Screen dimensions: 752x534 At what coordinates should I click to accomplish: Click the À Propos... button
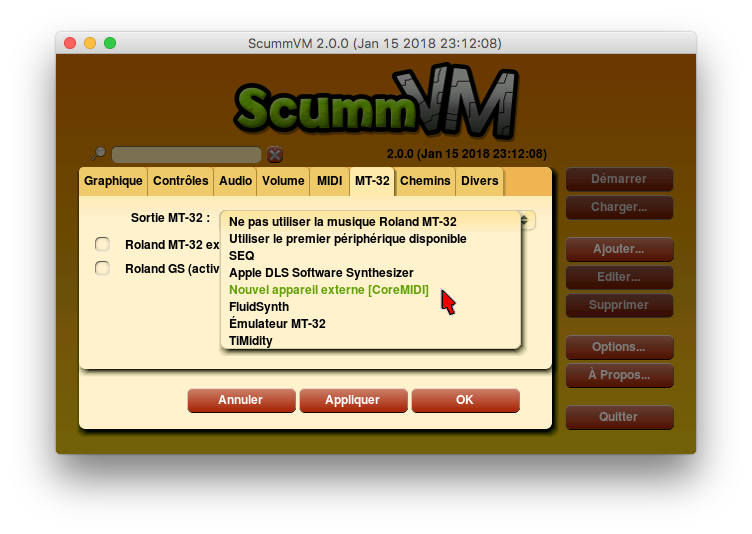click(619, 375)
